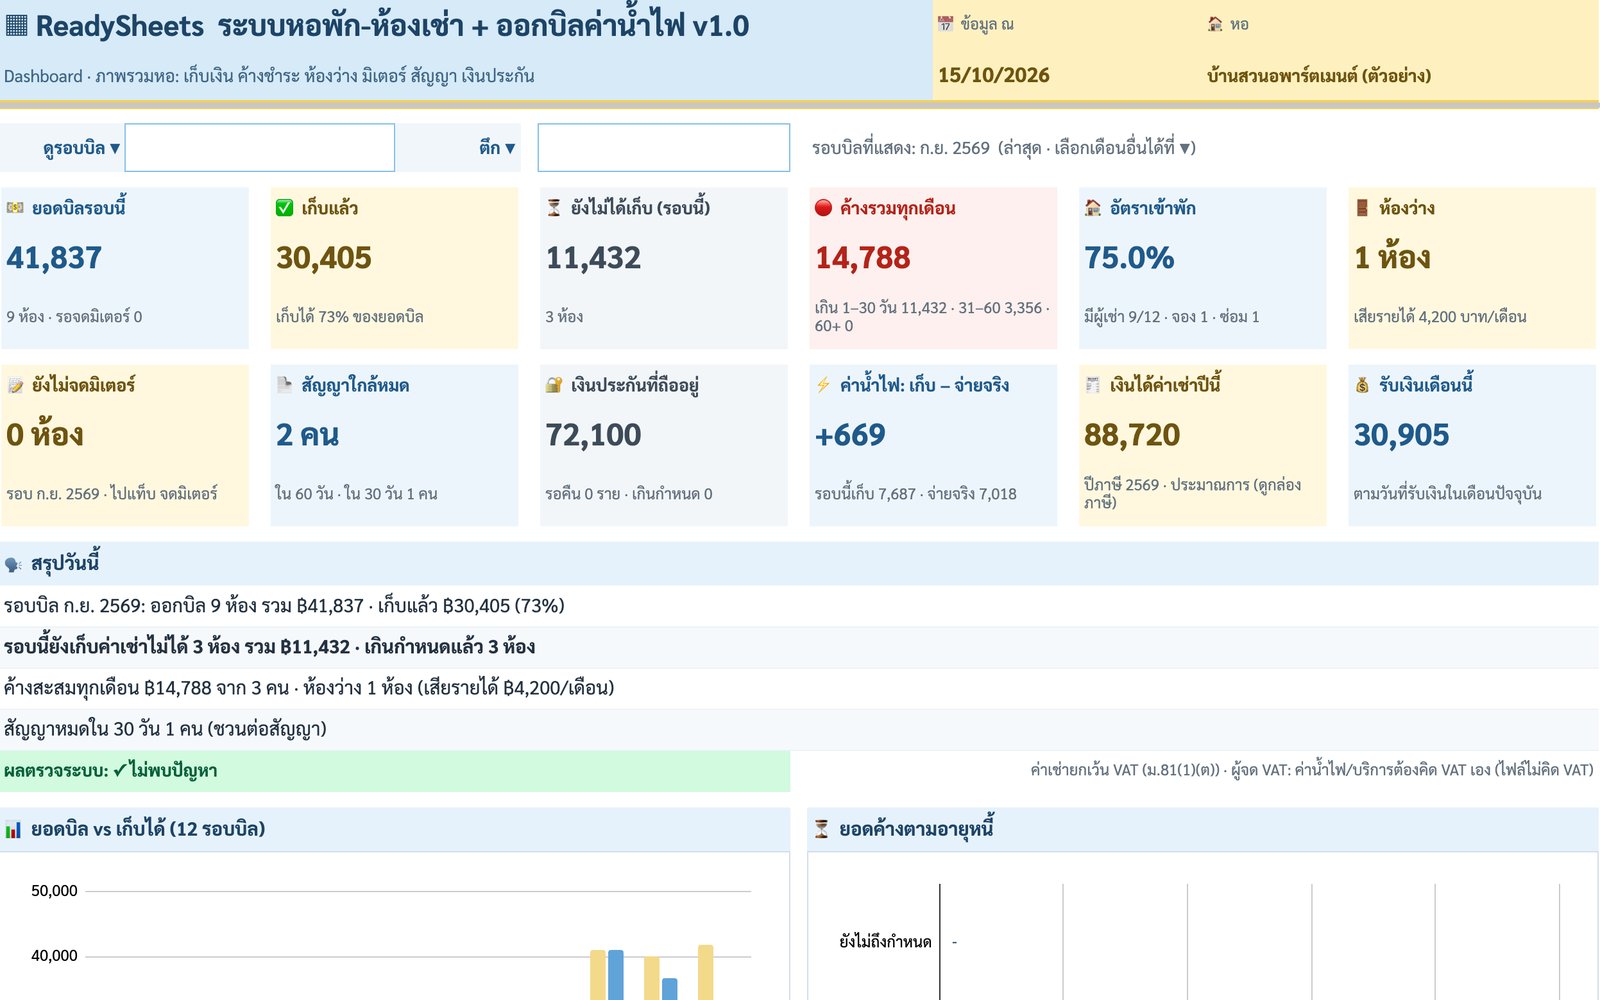This screenshot has height=1000, width=1600.
Task: Click the memo icon on ยังไม่จดมิเตอร์ card
Action: click(15, 385)
